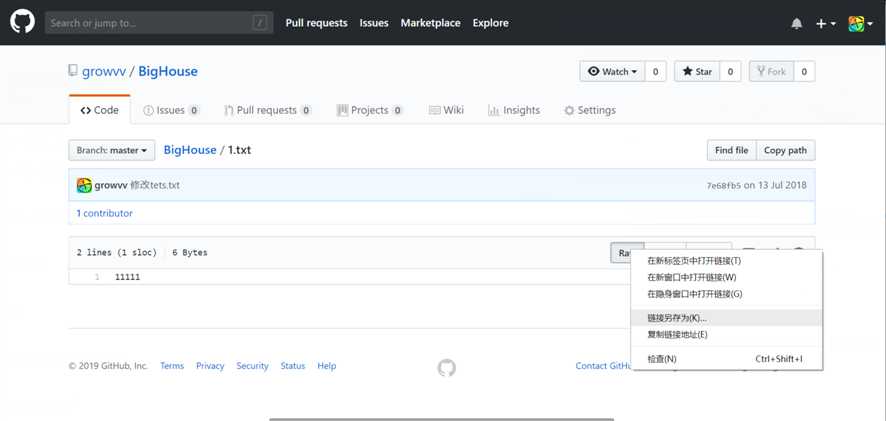Star the repository
The image size is (886, 421).
tap(697, 72)
